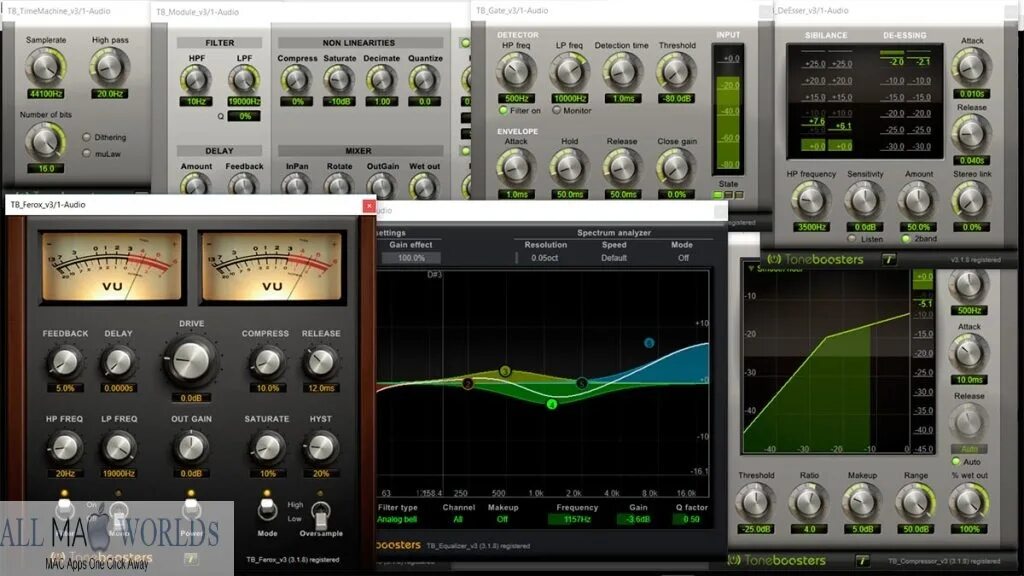The width and height of the screenshot is (1024, 576).
Task: Click the FEEDBACK knob in Ferox
Action: pos(65,361)
